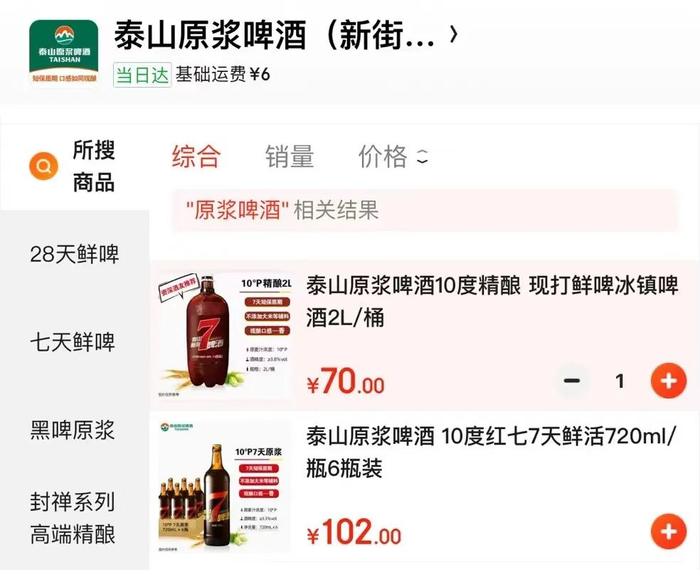
Task: Increase quantity of the 2L barrel beer
Action: click(x=668, y=381)
